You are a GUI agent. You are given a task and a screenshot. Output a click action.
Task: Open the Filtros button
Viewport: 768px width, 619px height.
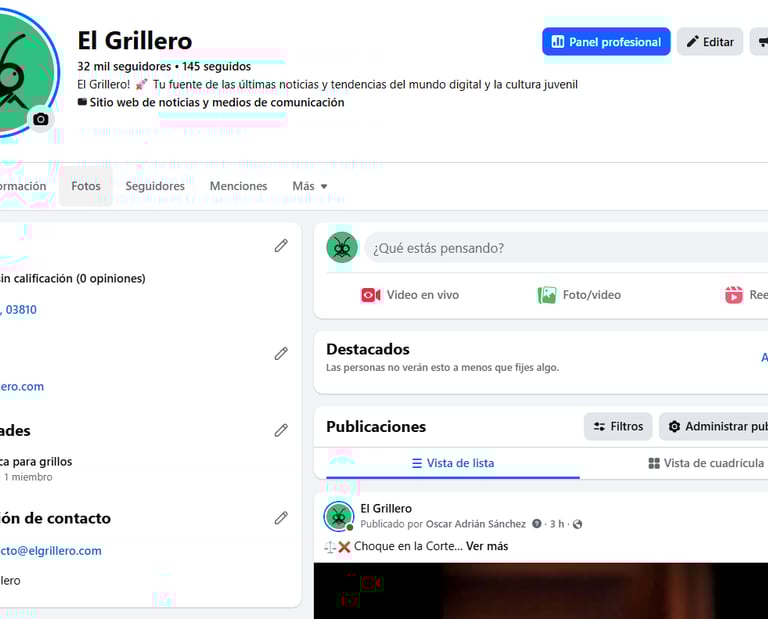618,427
